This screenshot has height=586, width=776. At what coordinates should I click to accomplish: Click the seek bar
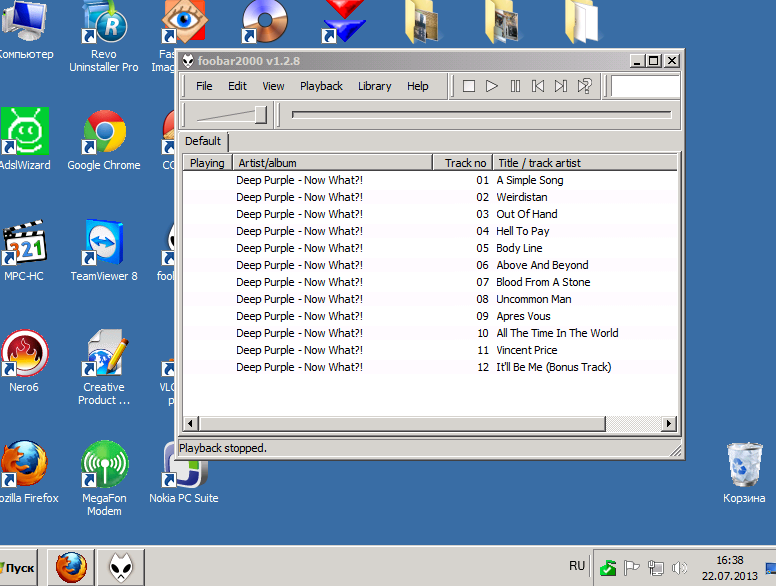point(482,115)
